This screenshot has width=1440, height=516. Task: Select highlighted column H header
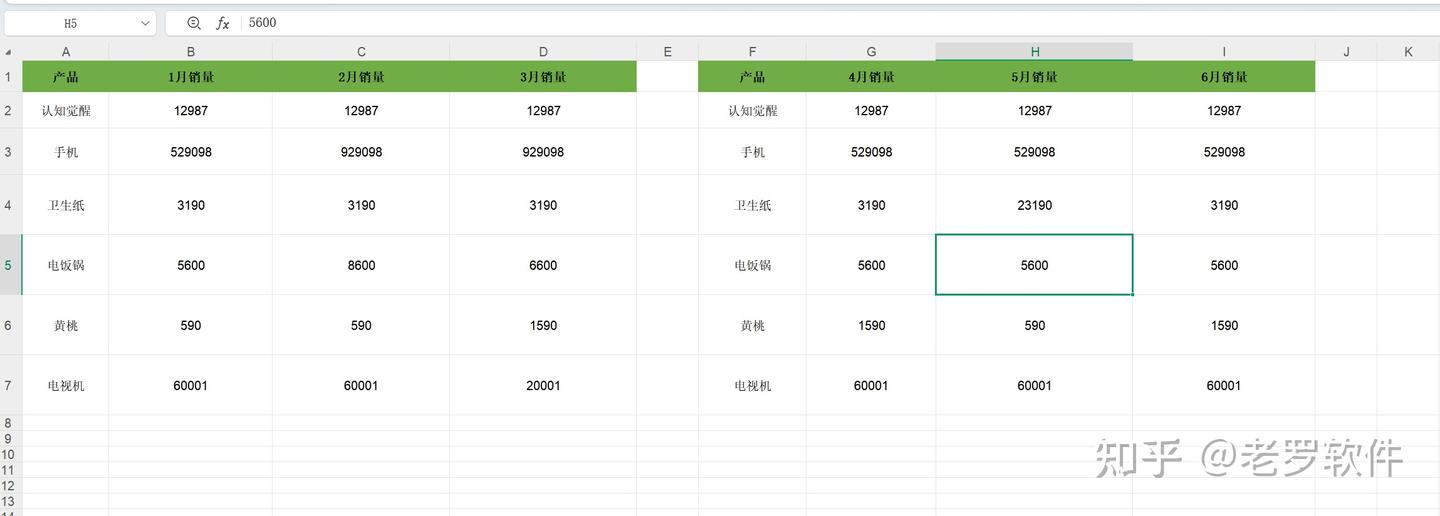tap(1034, 52)
